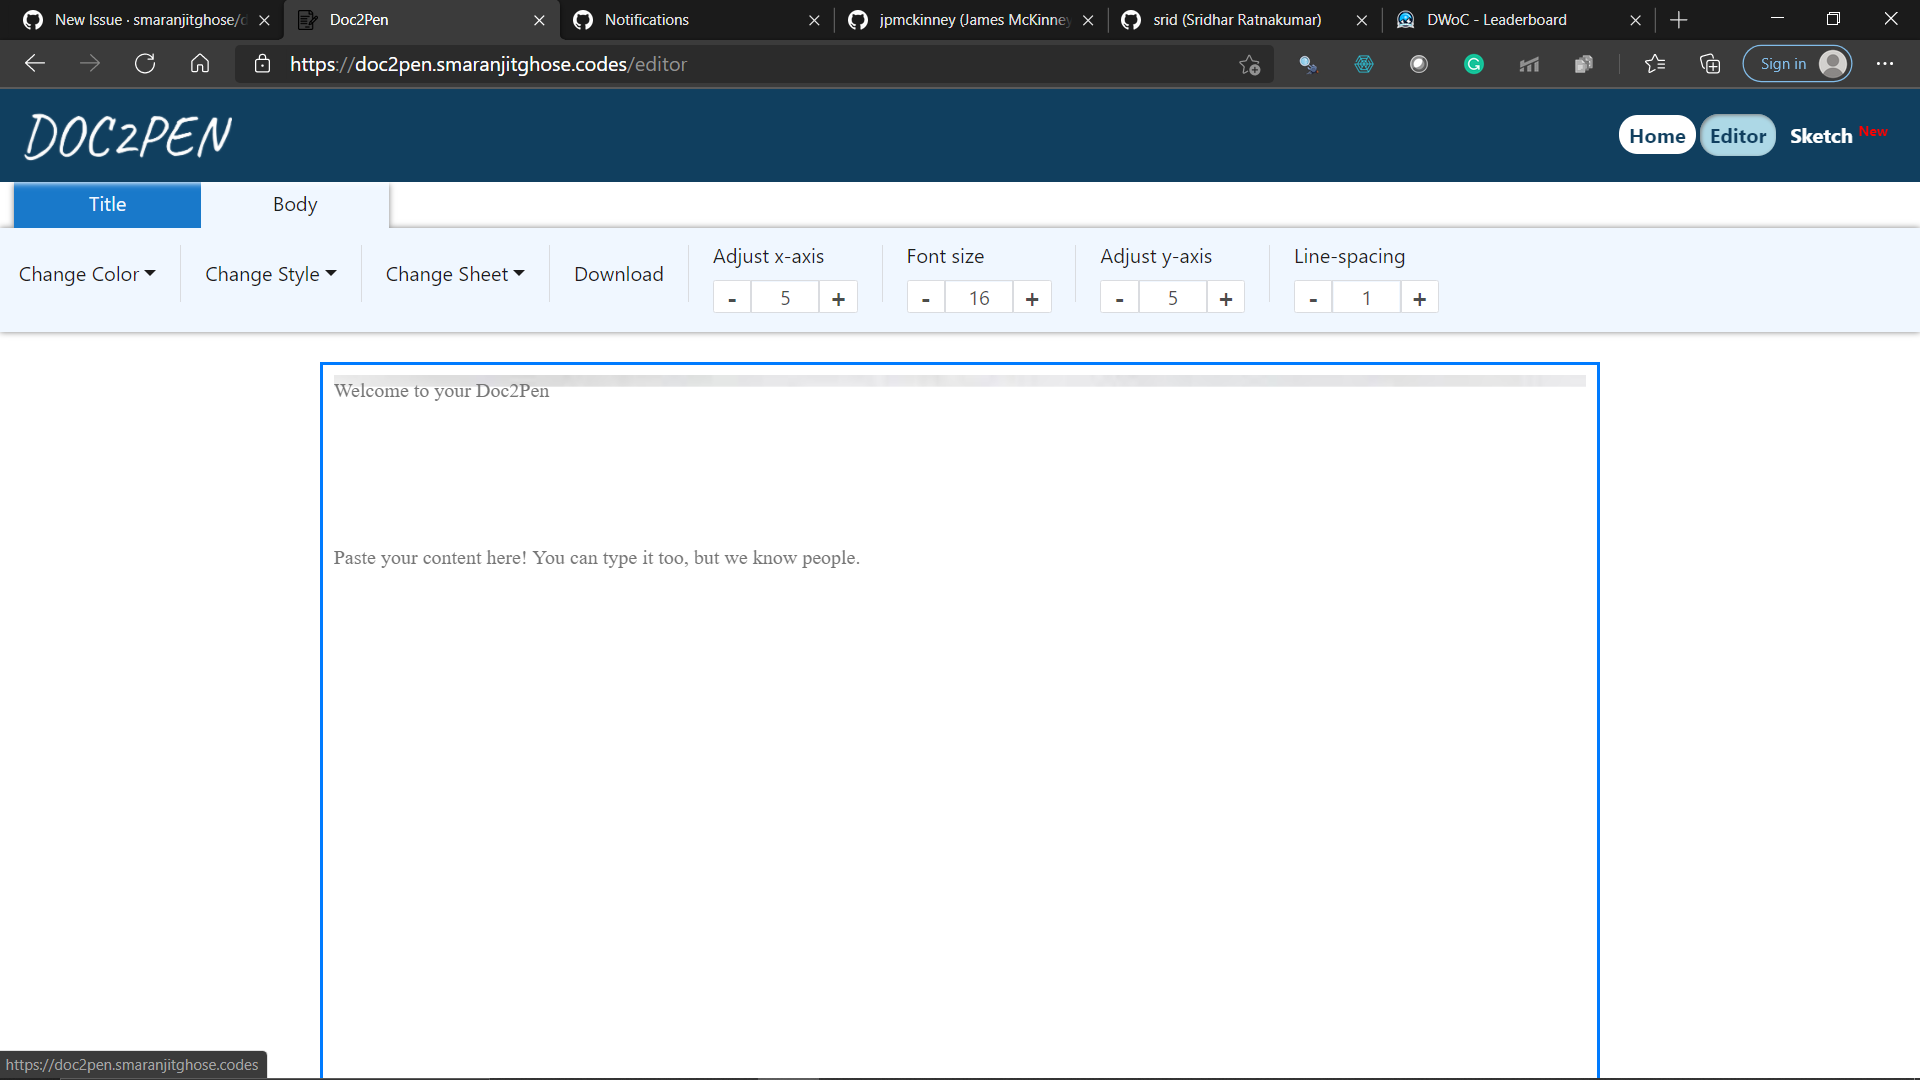Open the Change Sheet dropdown

pos(454,274)
